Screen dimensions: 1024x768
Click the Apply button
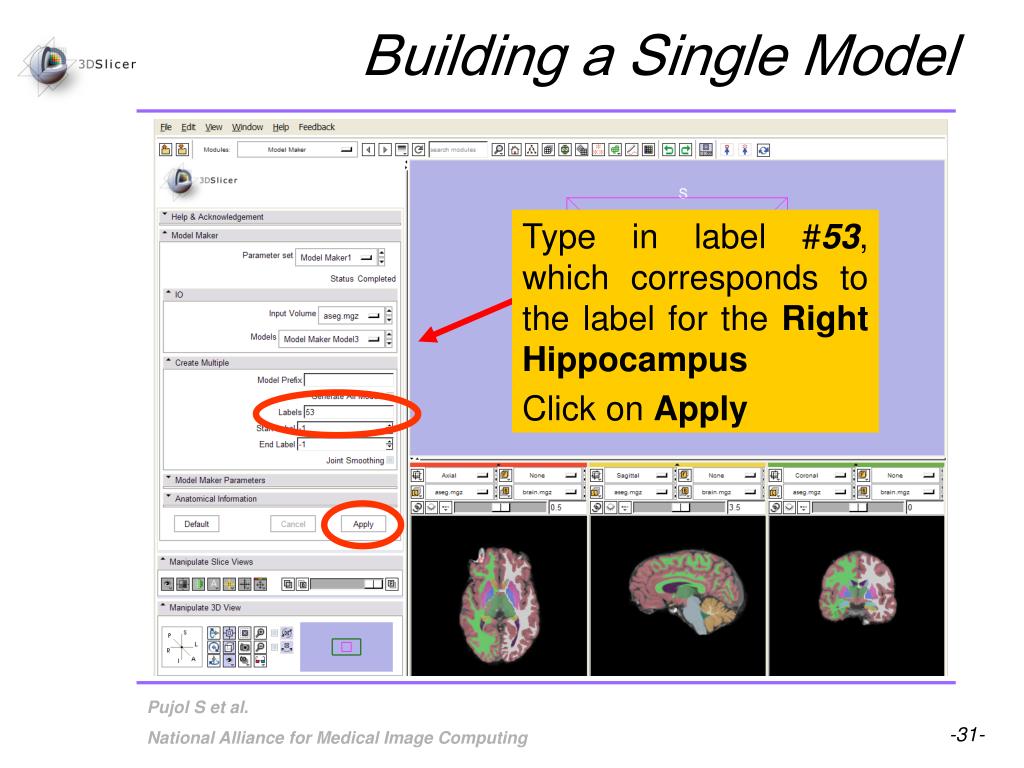[x=363, y=524]
